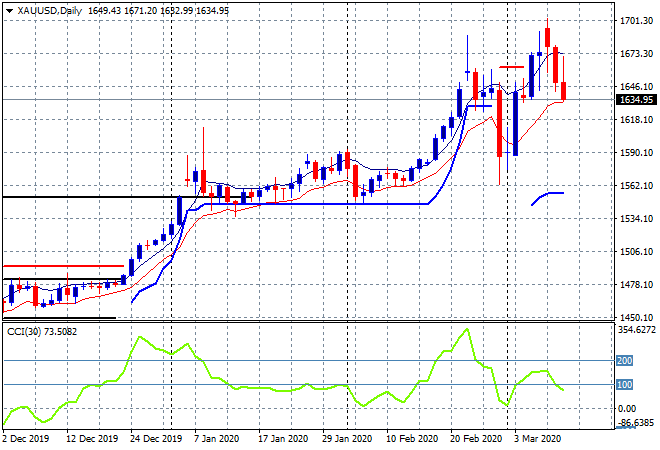Click the CCI 100 level label

pos(625,385)
